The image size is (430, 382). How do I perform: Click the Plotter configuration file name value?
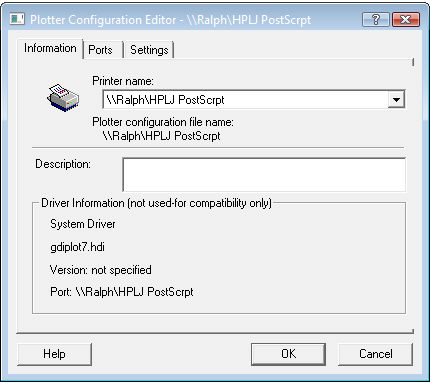(162, 136)
